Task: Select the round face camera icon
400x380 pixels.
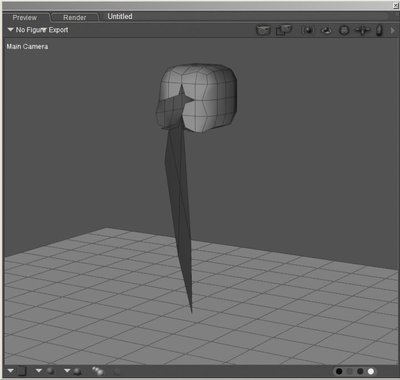Action: click(344, 30)
